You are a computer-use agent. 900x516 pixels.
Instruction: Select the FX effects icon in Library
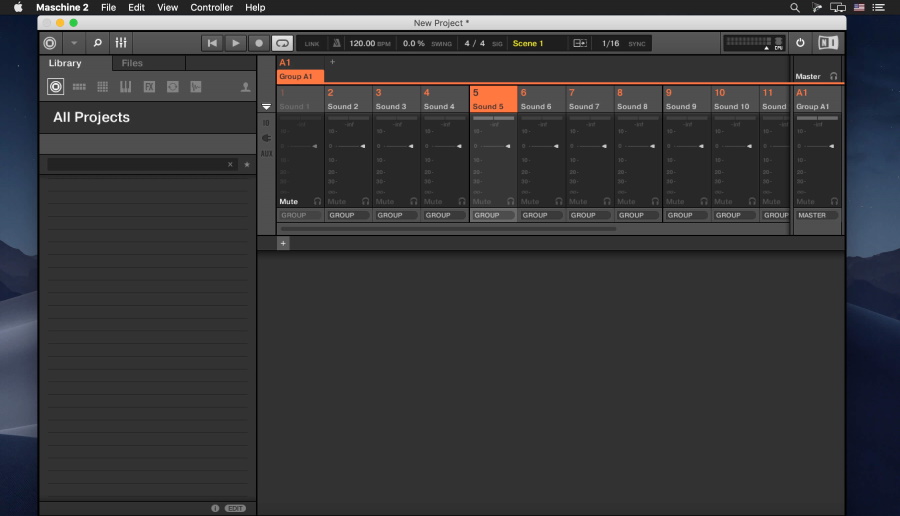tap(149, 87)
